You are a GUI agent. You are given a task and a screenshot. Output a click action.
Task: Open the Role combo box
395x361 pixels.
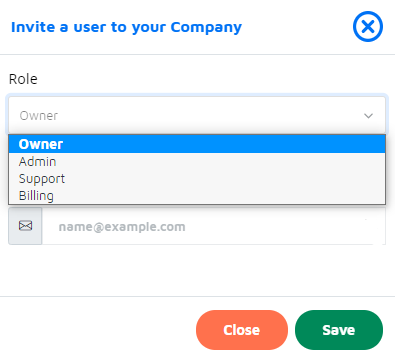coord(197,115)
